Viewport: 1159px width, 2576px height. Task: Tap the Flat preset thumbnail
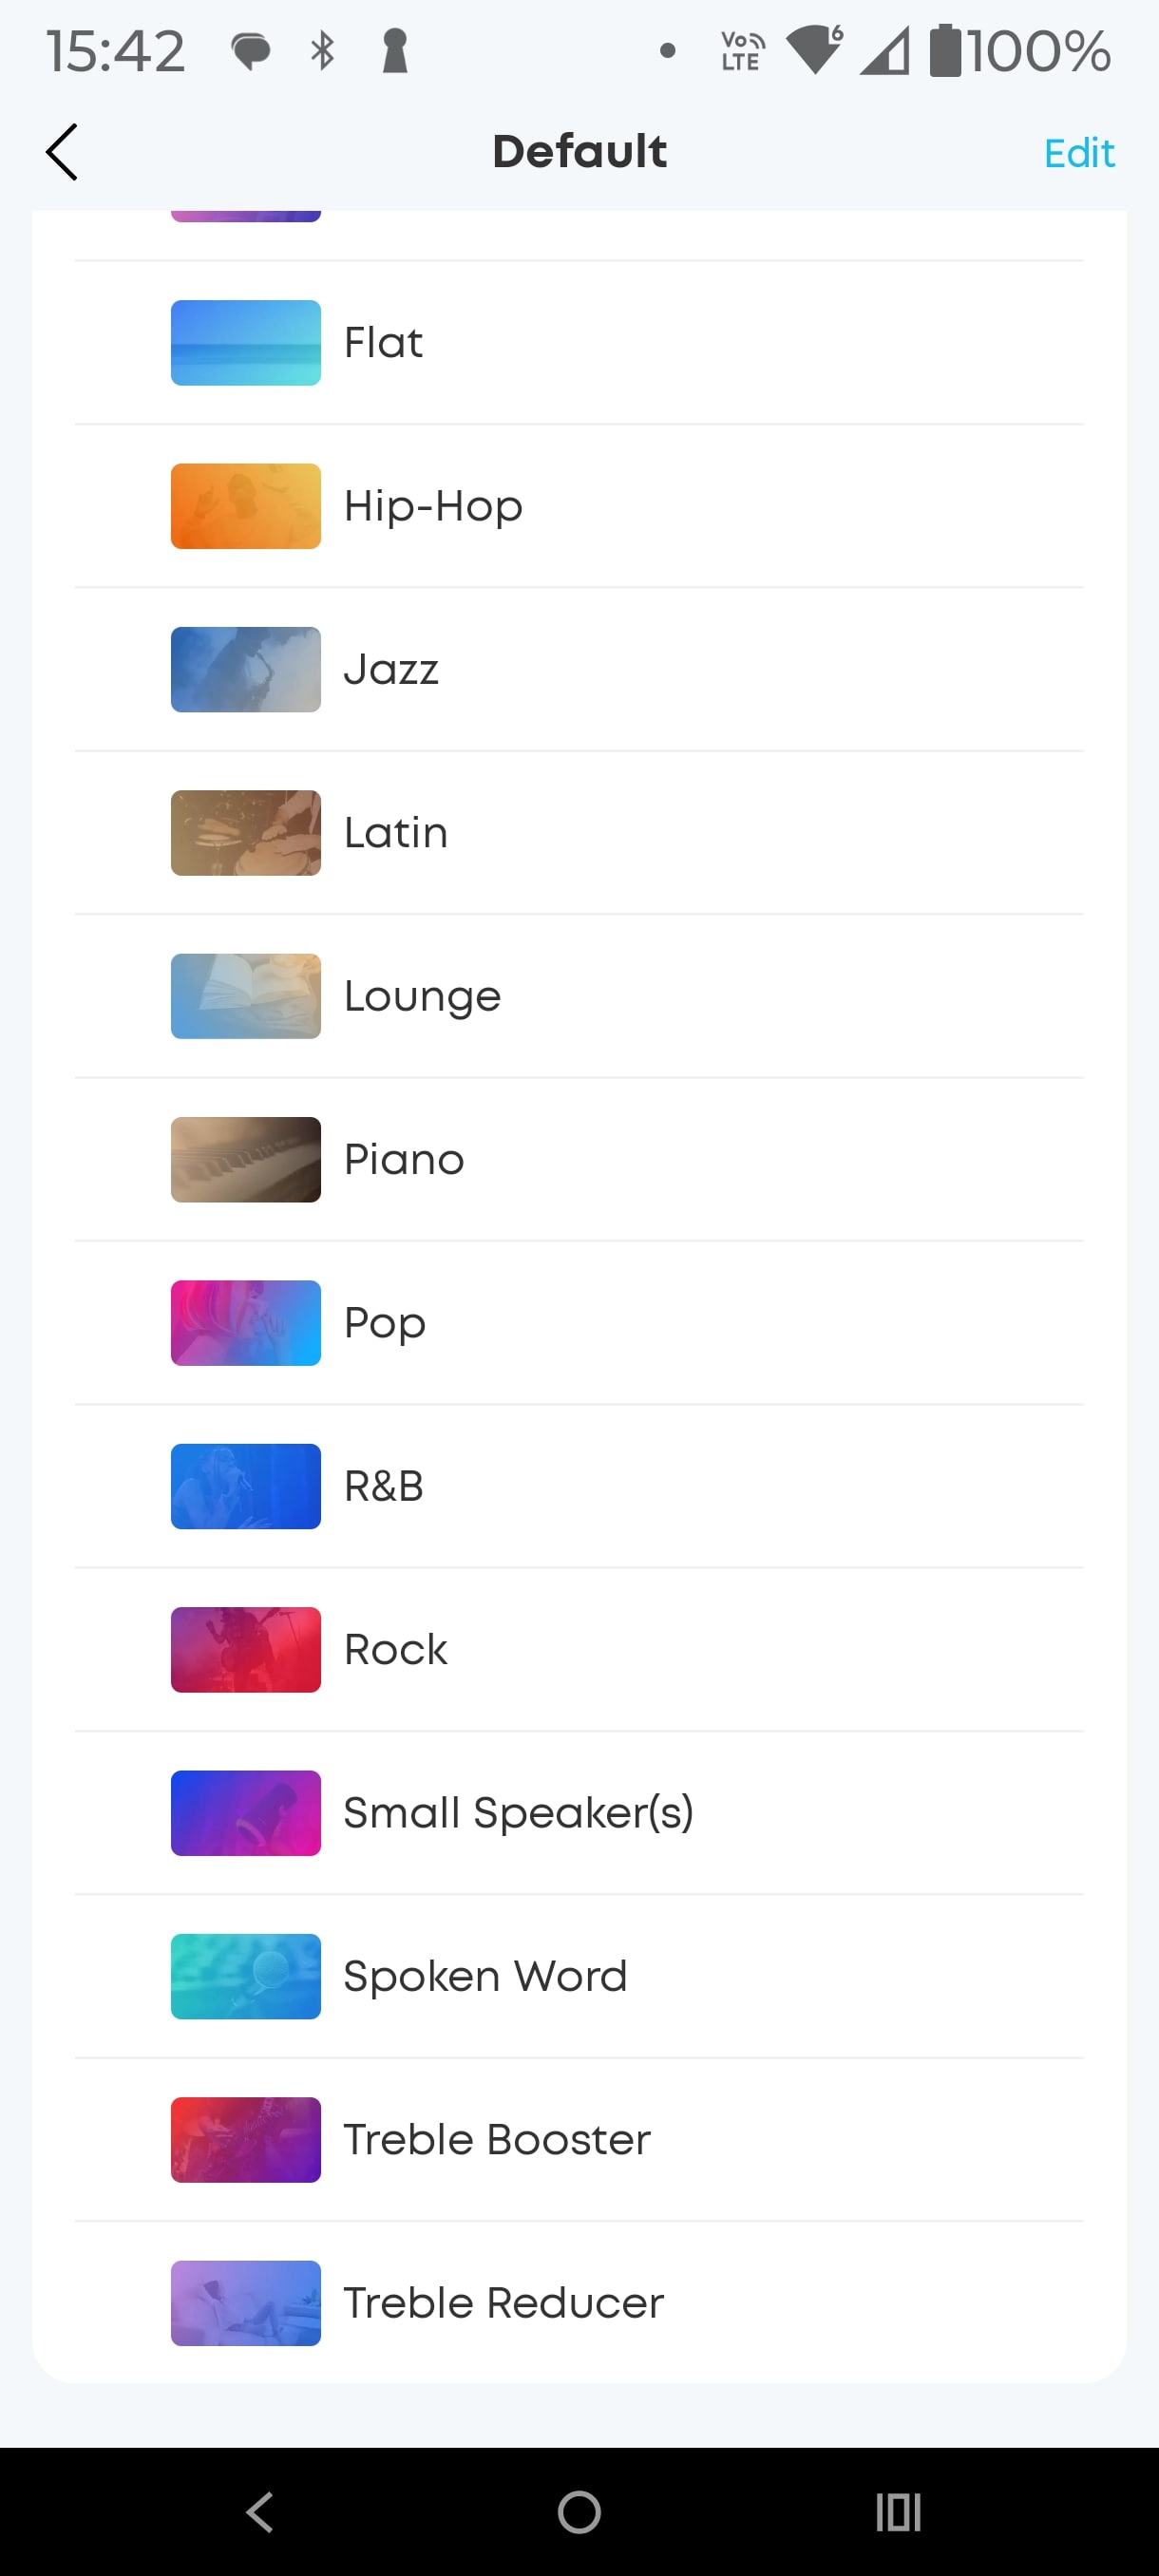pyautogui.click(x=245, y=343)
